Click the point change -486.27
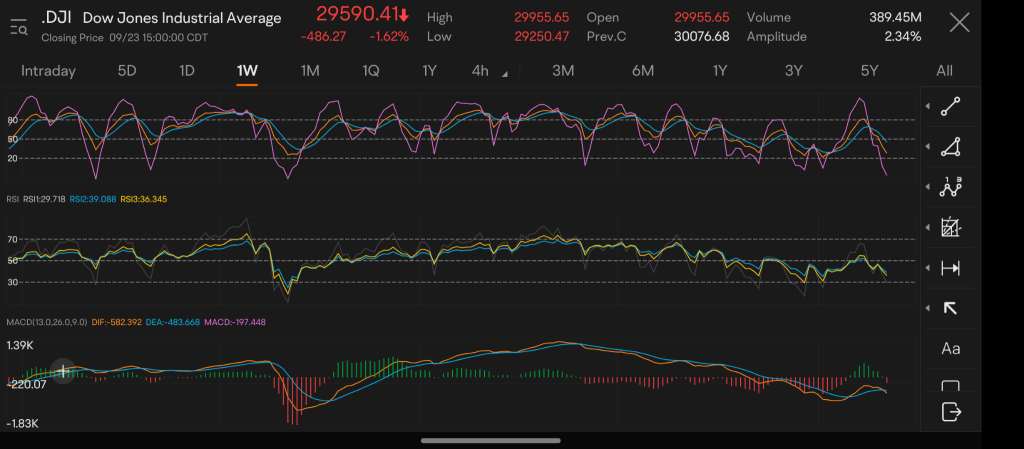 click(324, 37)
